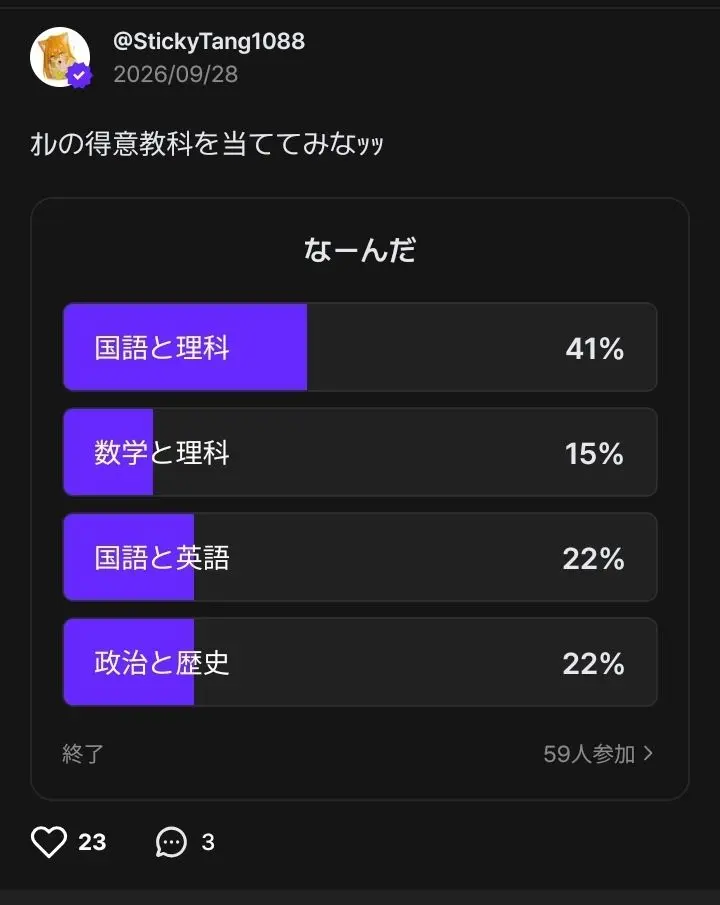Click the comment count 3
Viewport: 720px width, 905px height.
208,842
